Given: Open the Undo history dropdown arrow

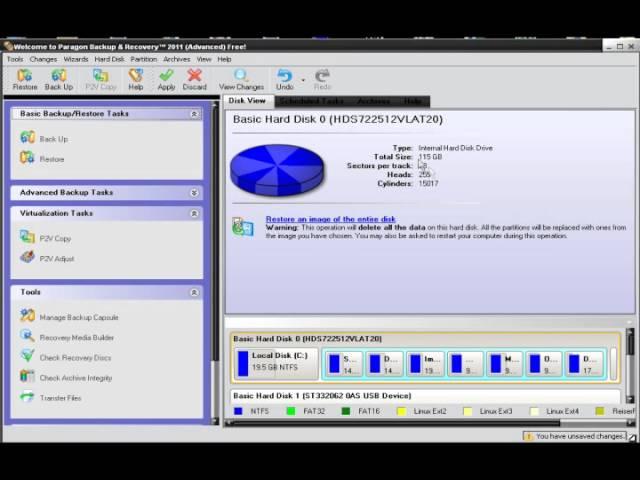Looking at the screenshot, I should pyautogui.click(x=303, y=80).
